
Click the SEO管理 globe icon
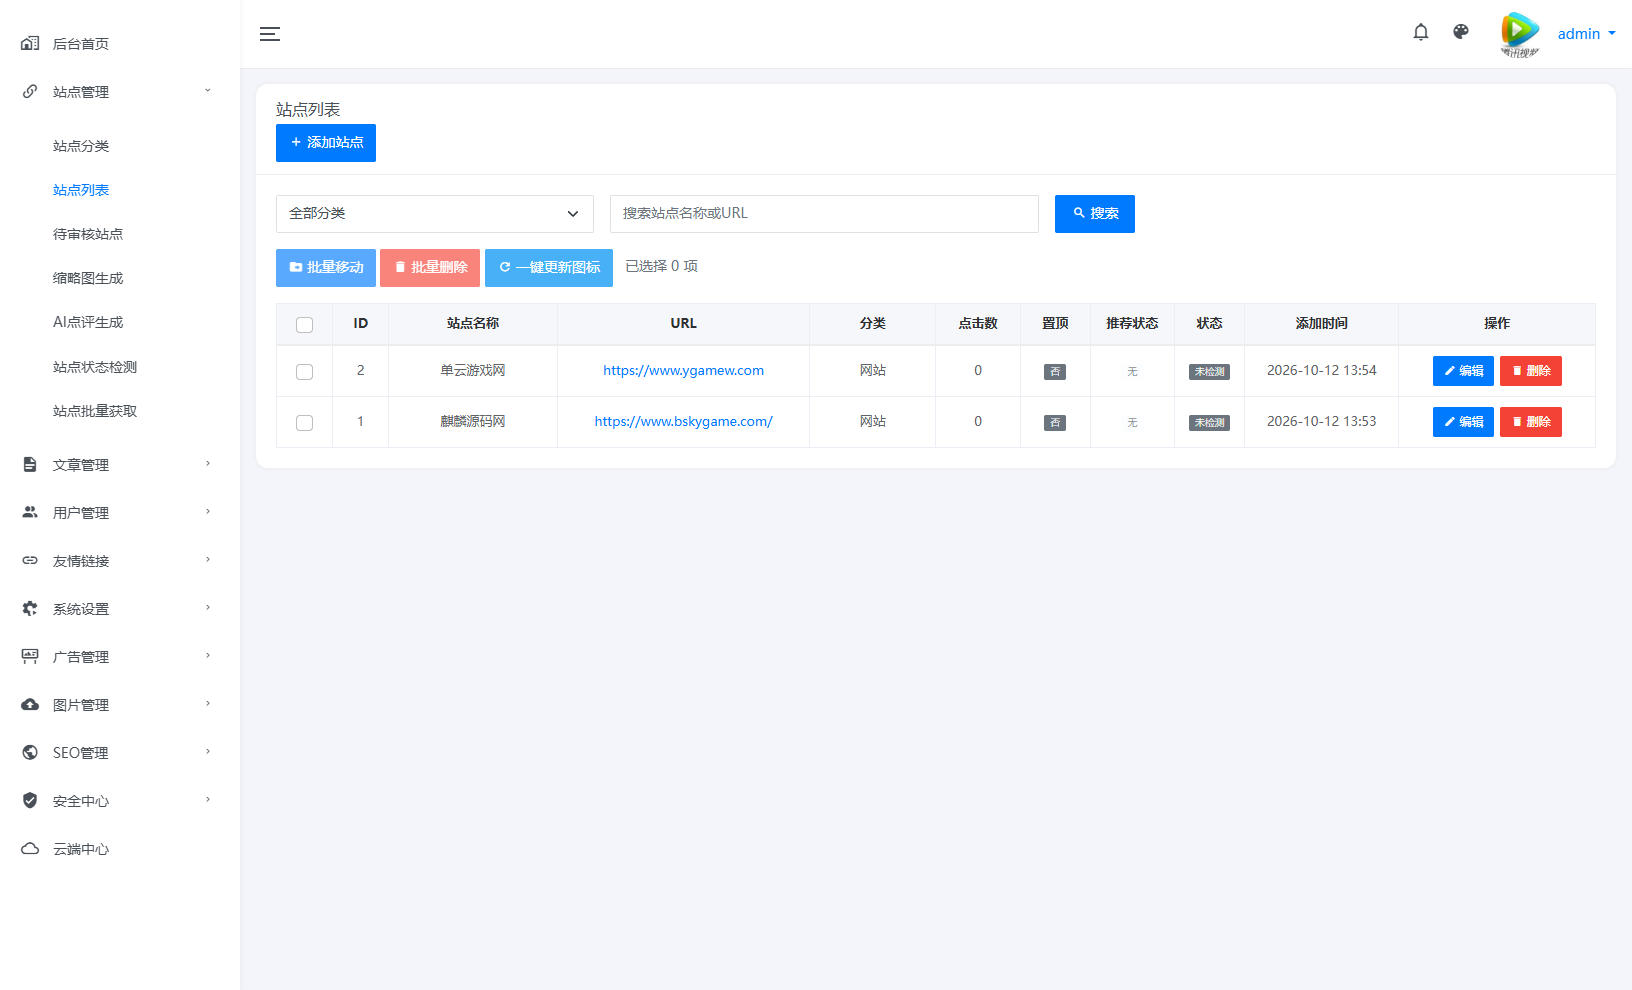pyautogui.click(x=30, y=752)
